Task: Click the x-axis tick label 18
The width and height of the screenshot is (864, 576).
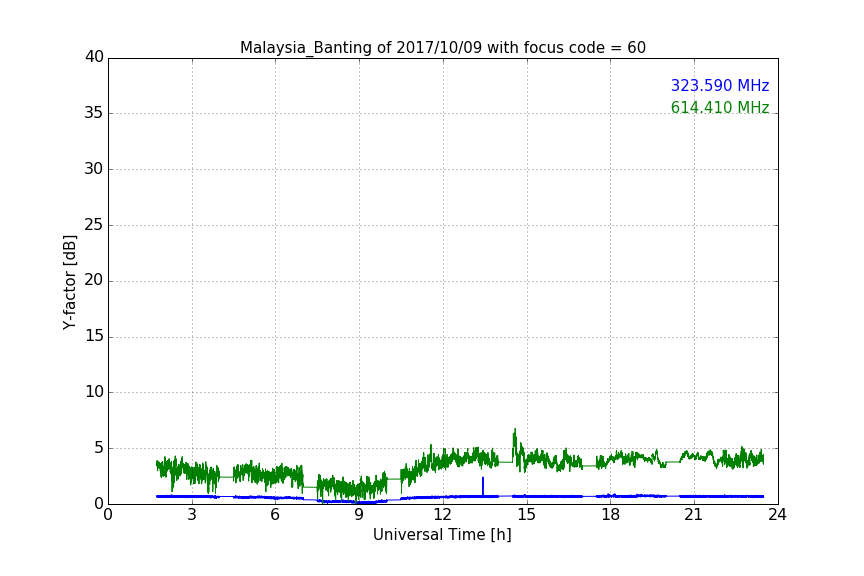Action: tap(611, 515)
